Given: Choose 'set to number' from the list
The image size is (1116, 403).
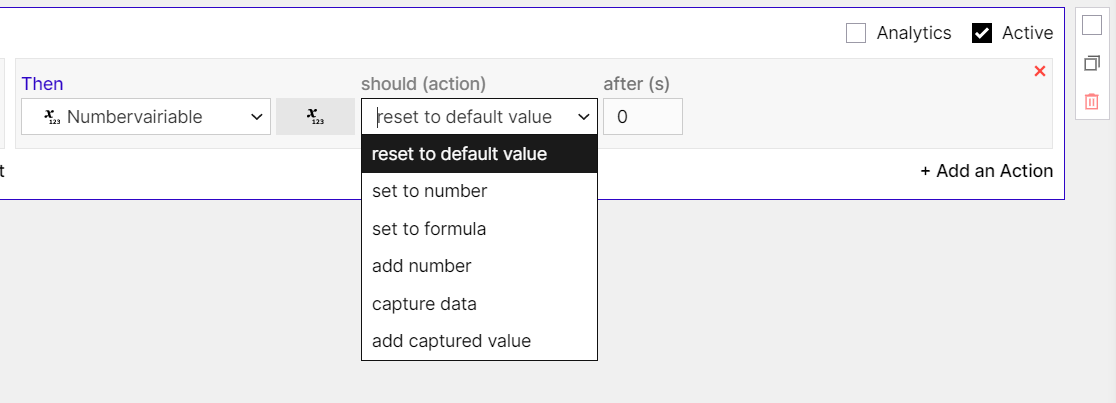Looking at the screenshot, I should (479, 191).
